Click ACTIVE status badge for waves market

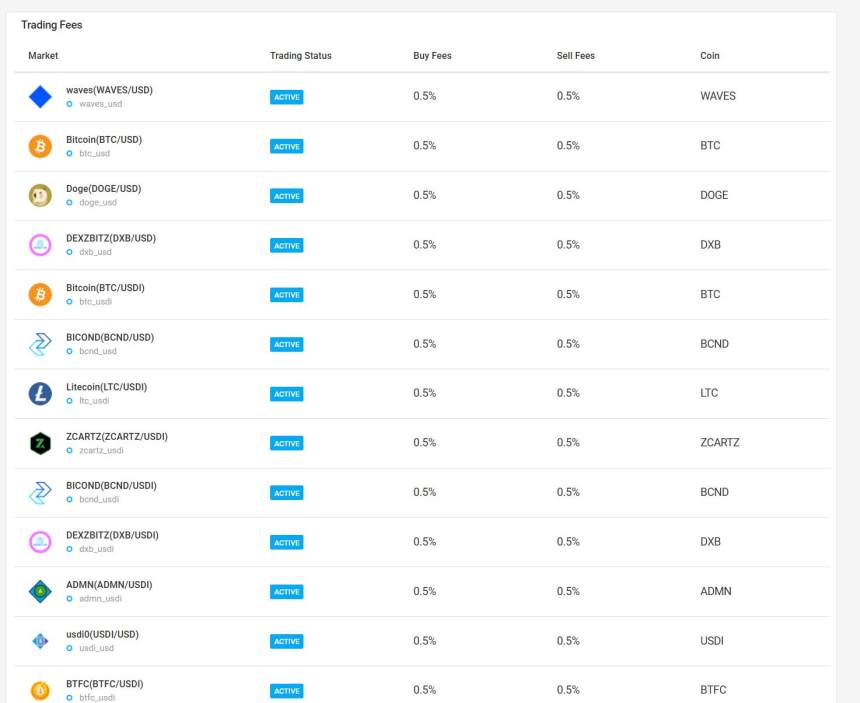pyautogui.click(x=287, y=97)
